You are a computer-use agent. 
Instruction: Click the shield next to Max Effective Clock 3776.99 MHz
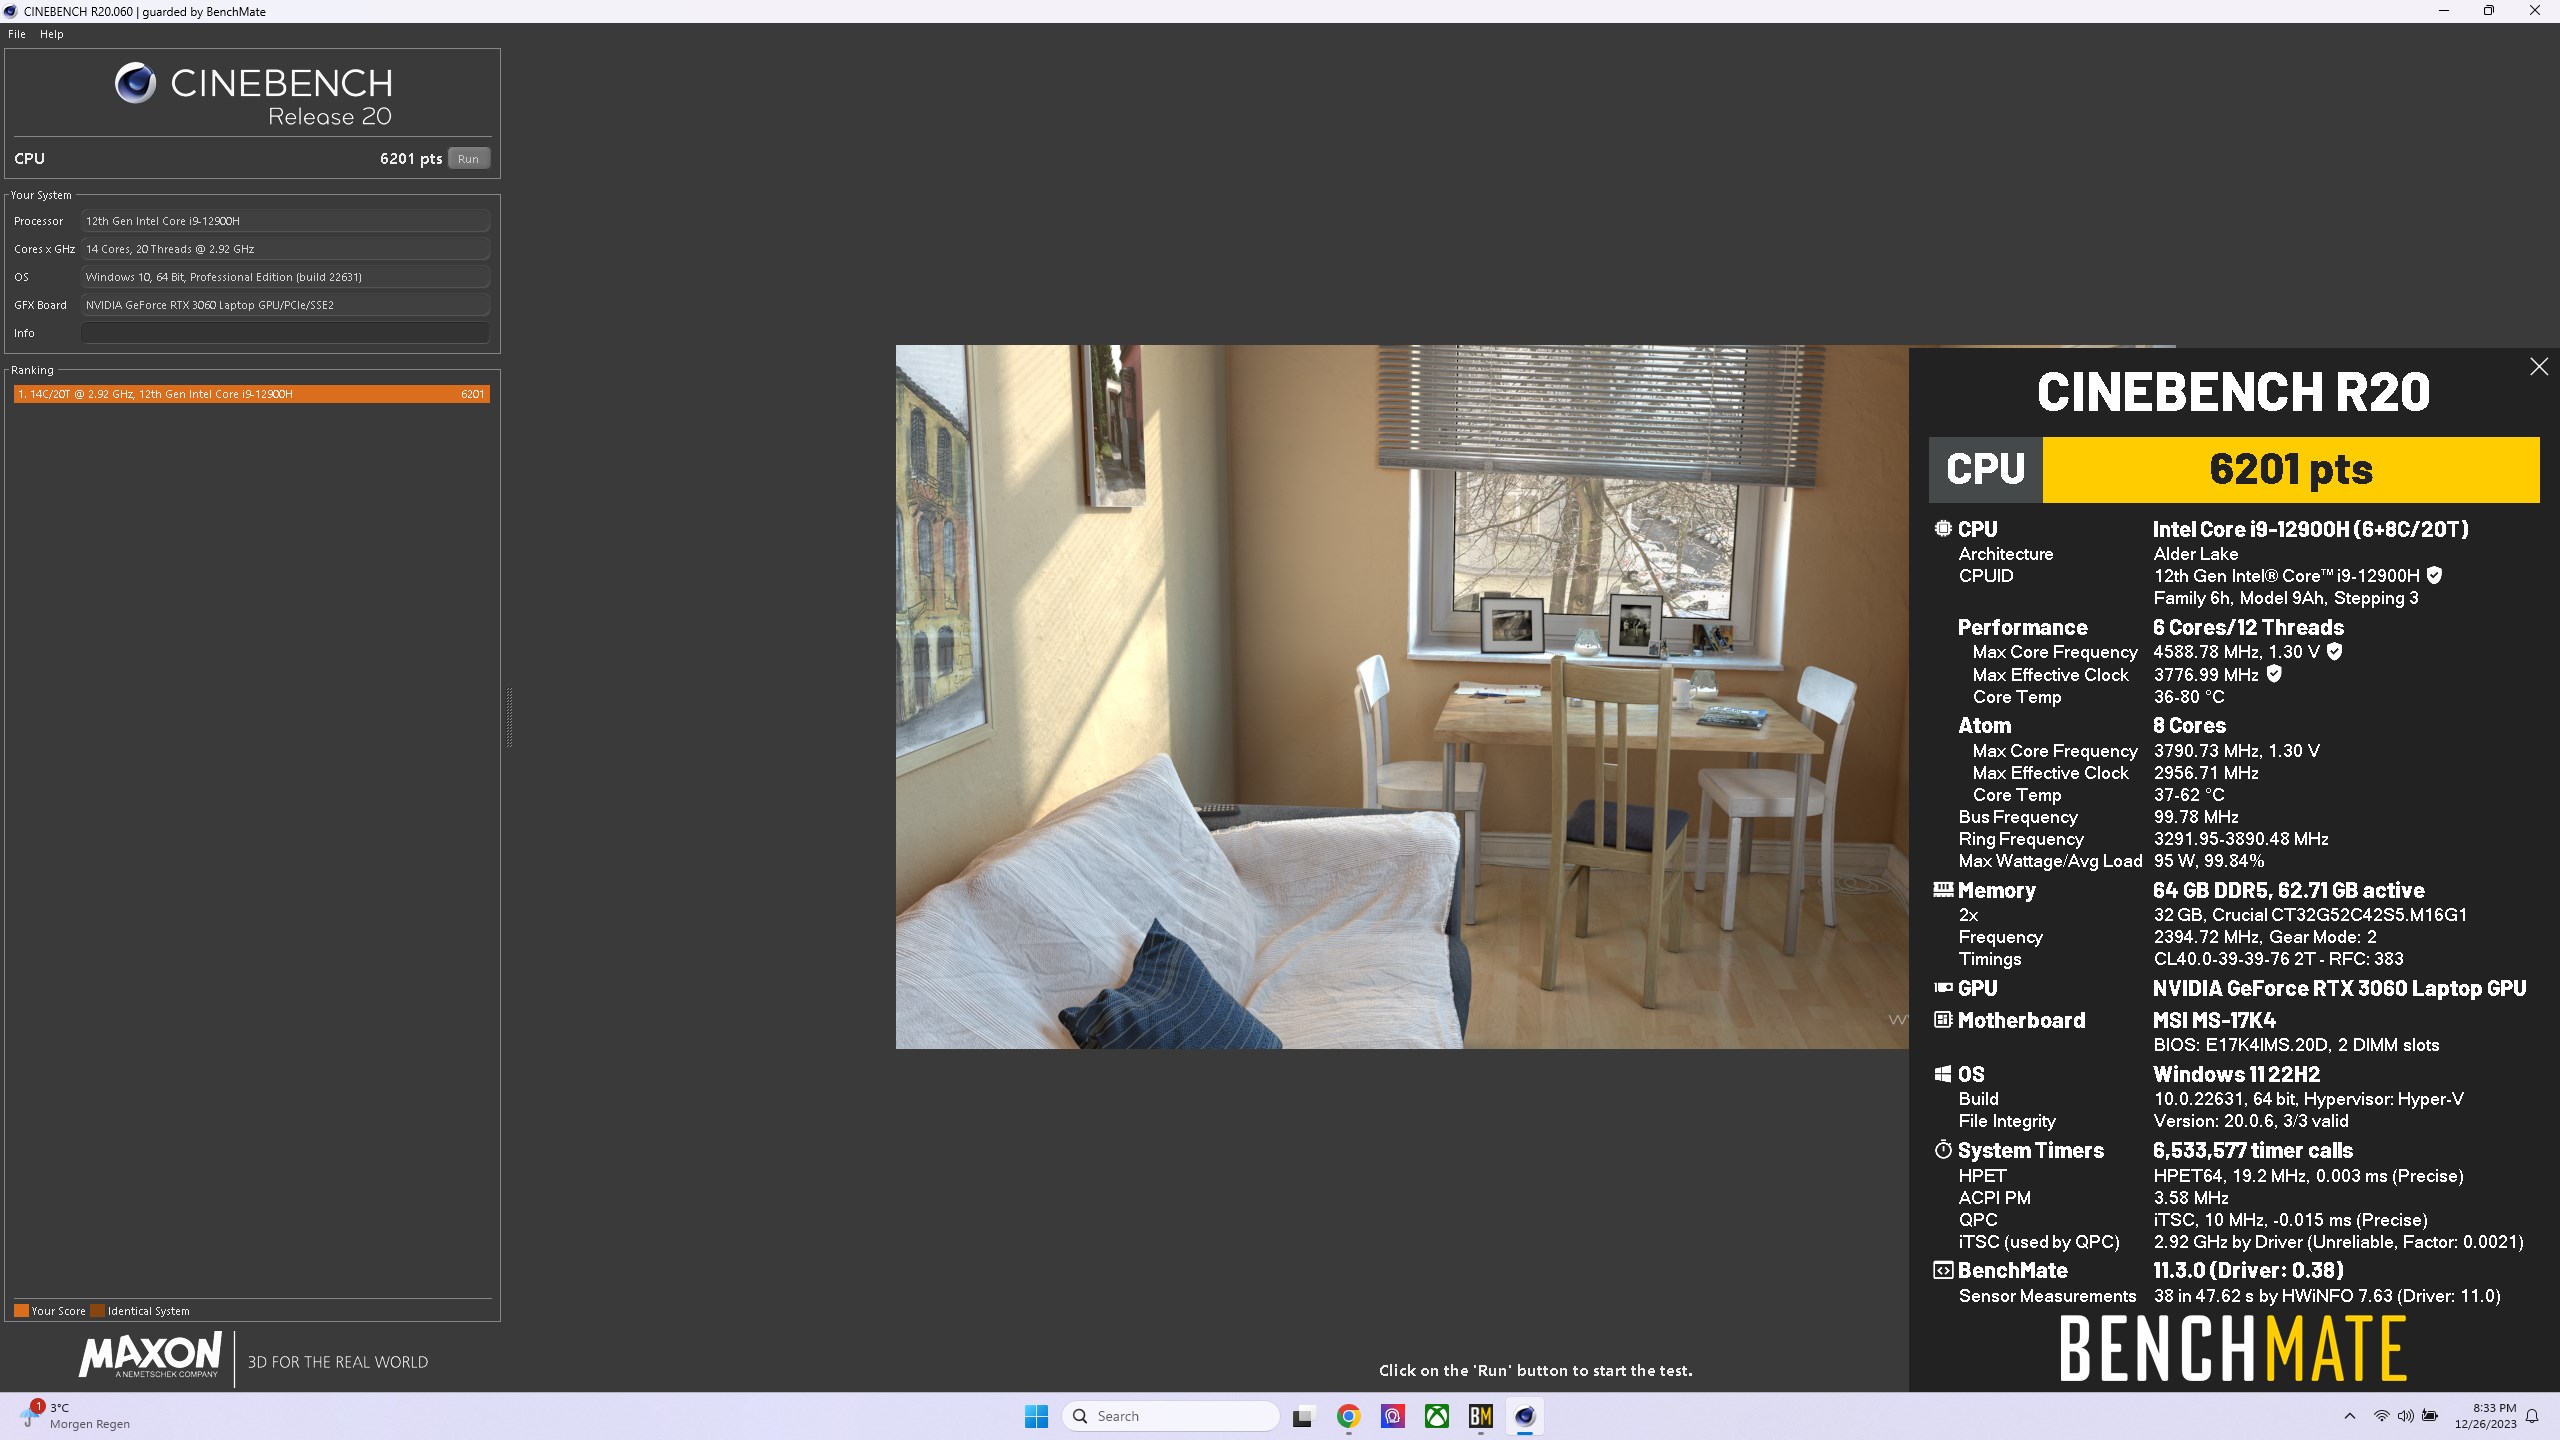tap(2274, 674)
